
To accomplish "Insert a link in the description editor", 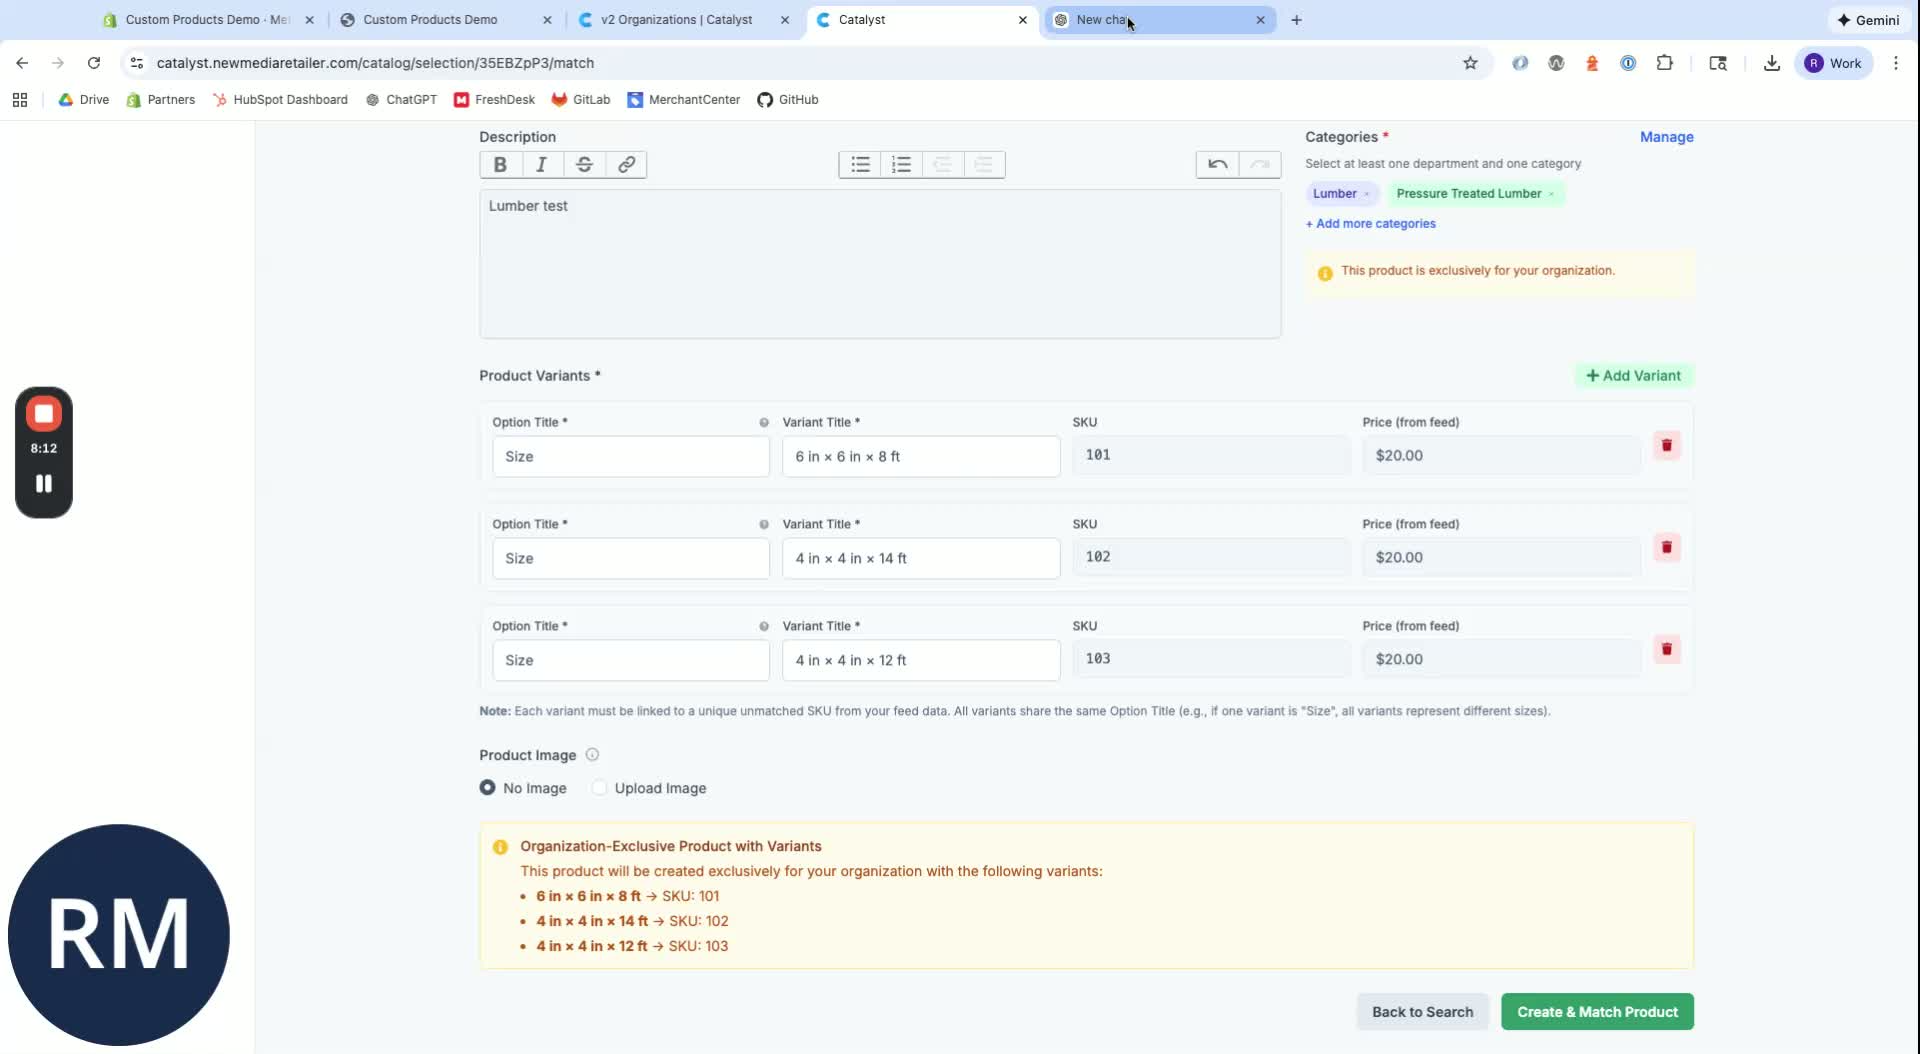I will (x=626, y=165).
